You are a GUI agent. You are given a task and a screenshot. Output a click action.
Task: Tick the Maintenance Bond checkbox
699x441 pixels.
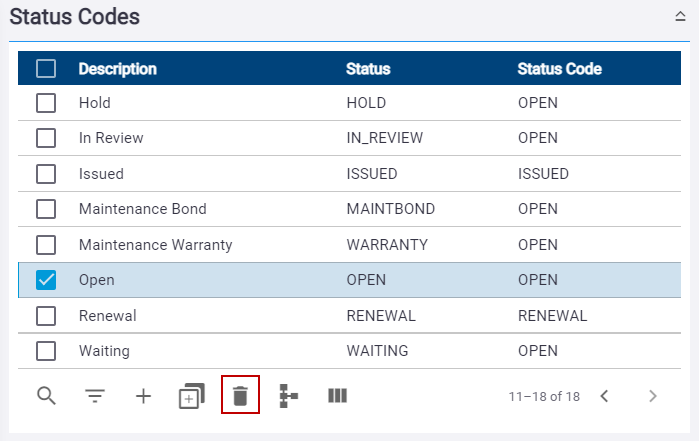point(46,209)
